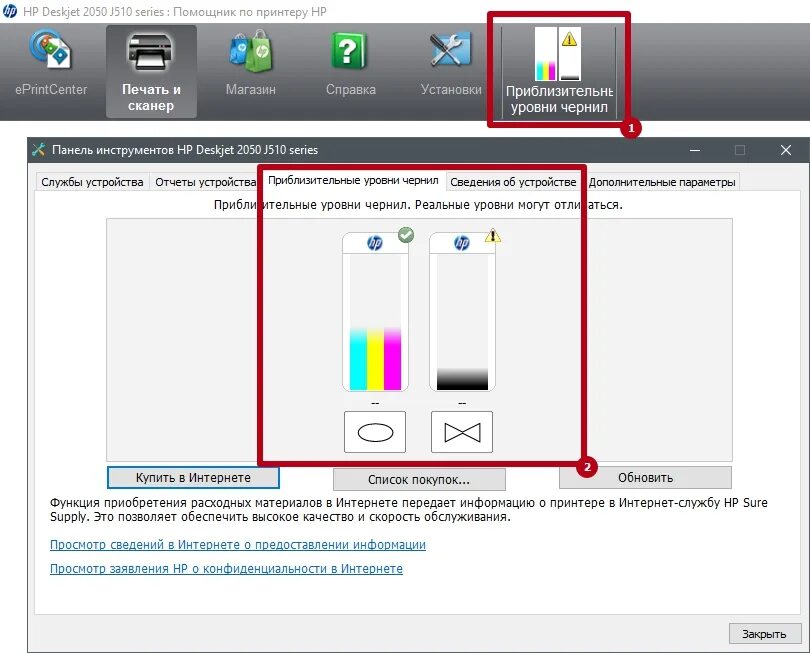Open the Список покупок... button
The height and width of the screenshot is (653, 810).
419,479
